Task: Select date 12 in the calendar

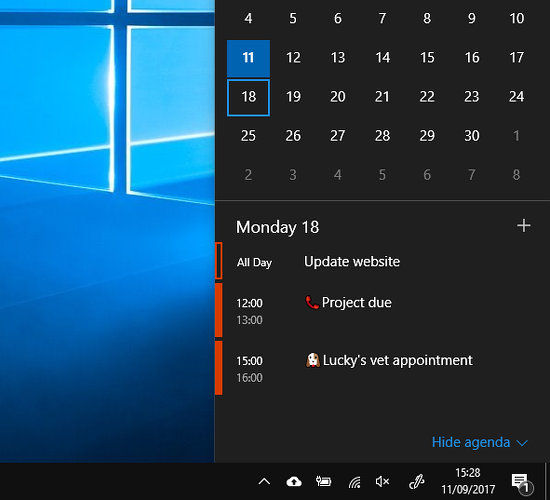Action: click(x=293, y=58)
